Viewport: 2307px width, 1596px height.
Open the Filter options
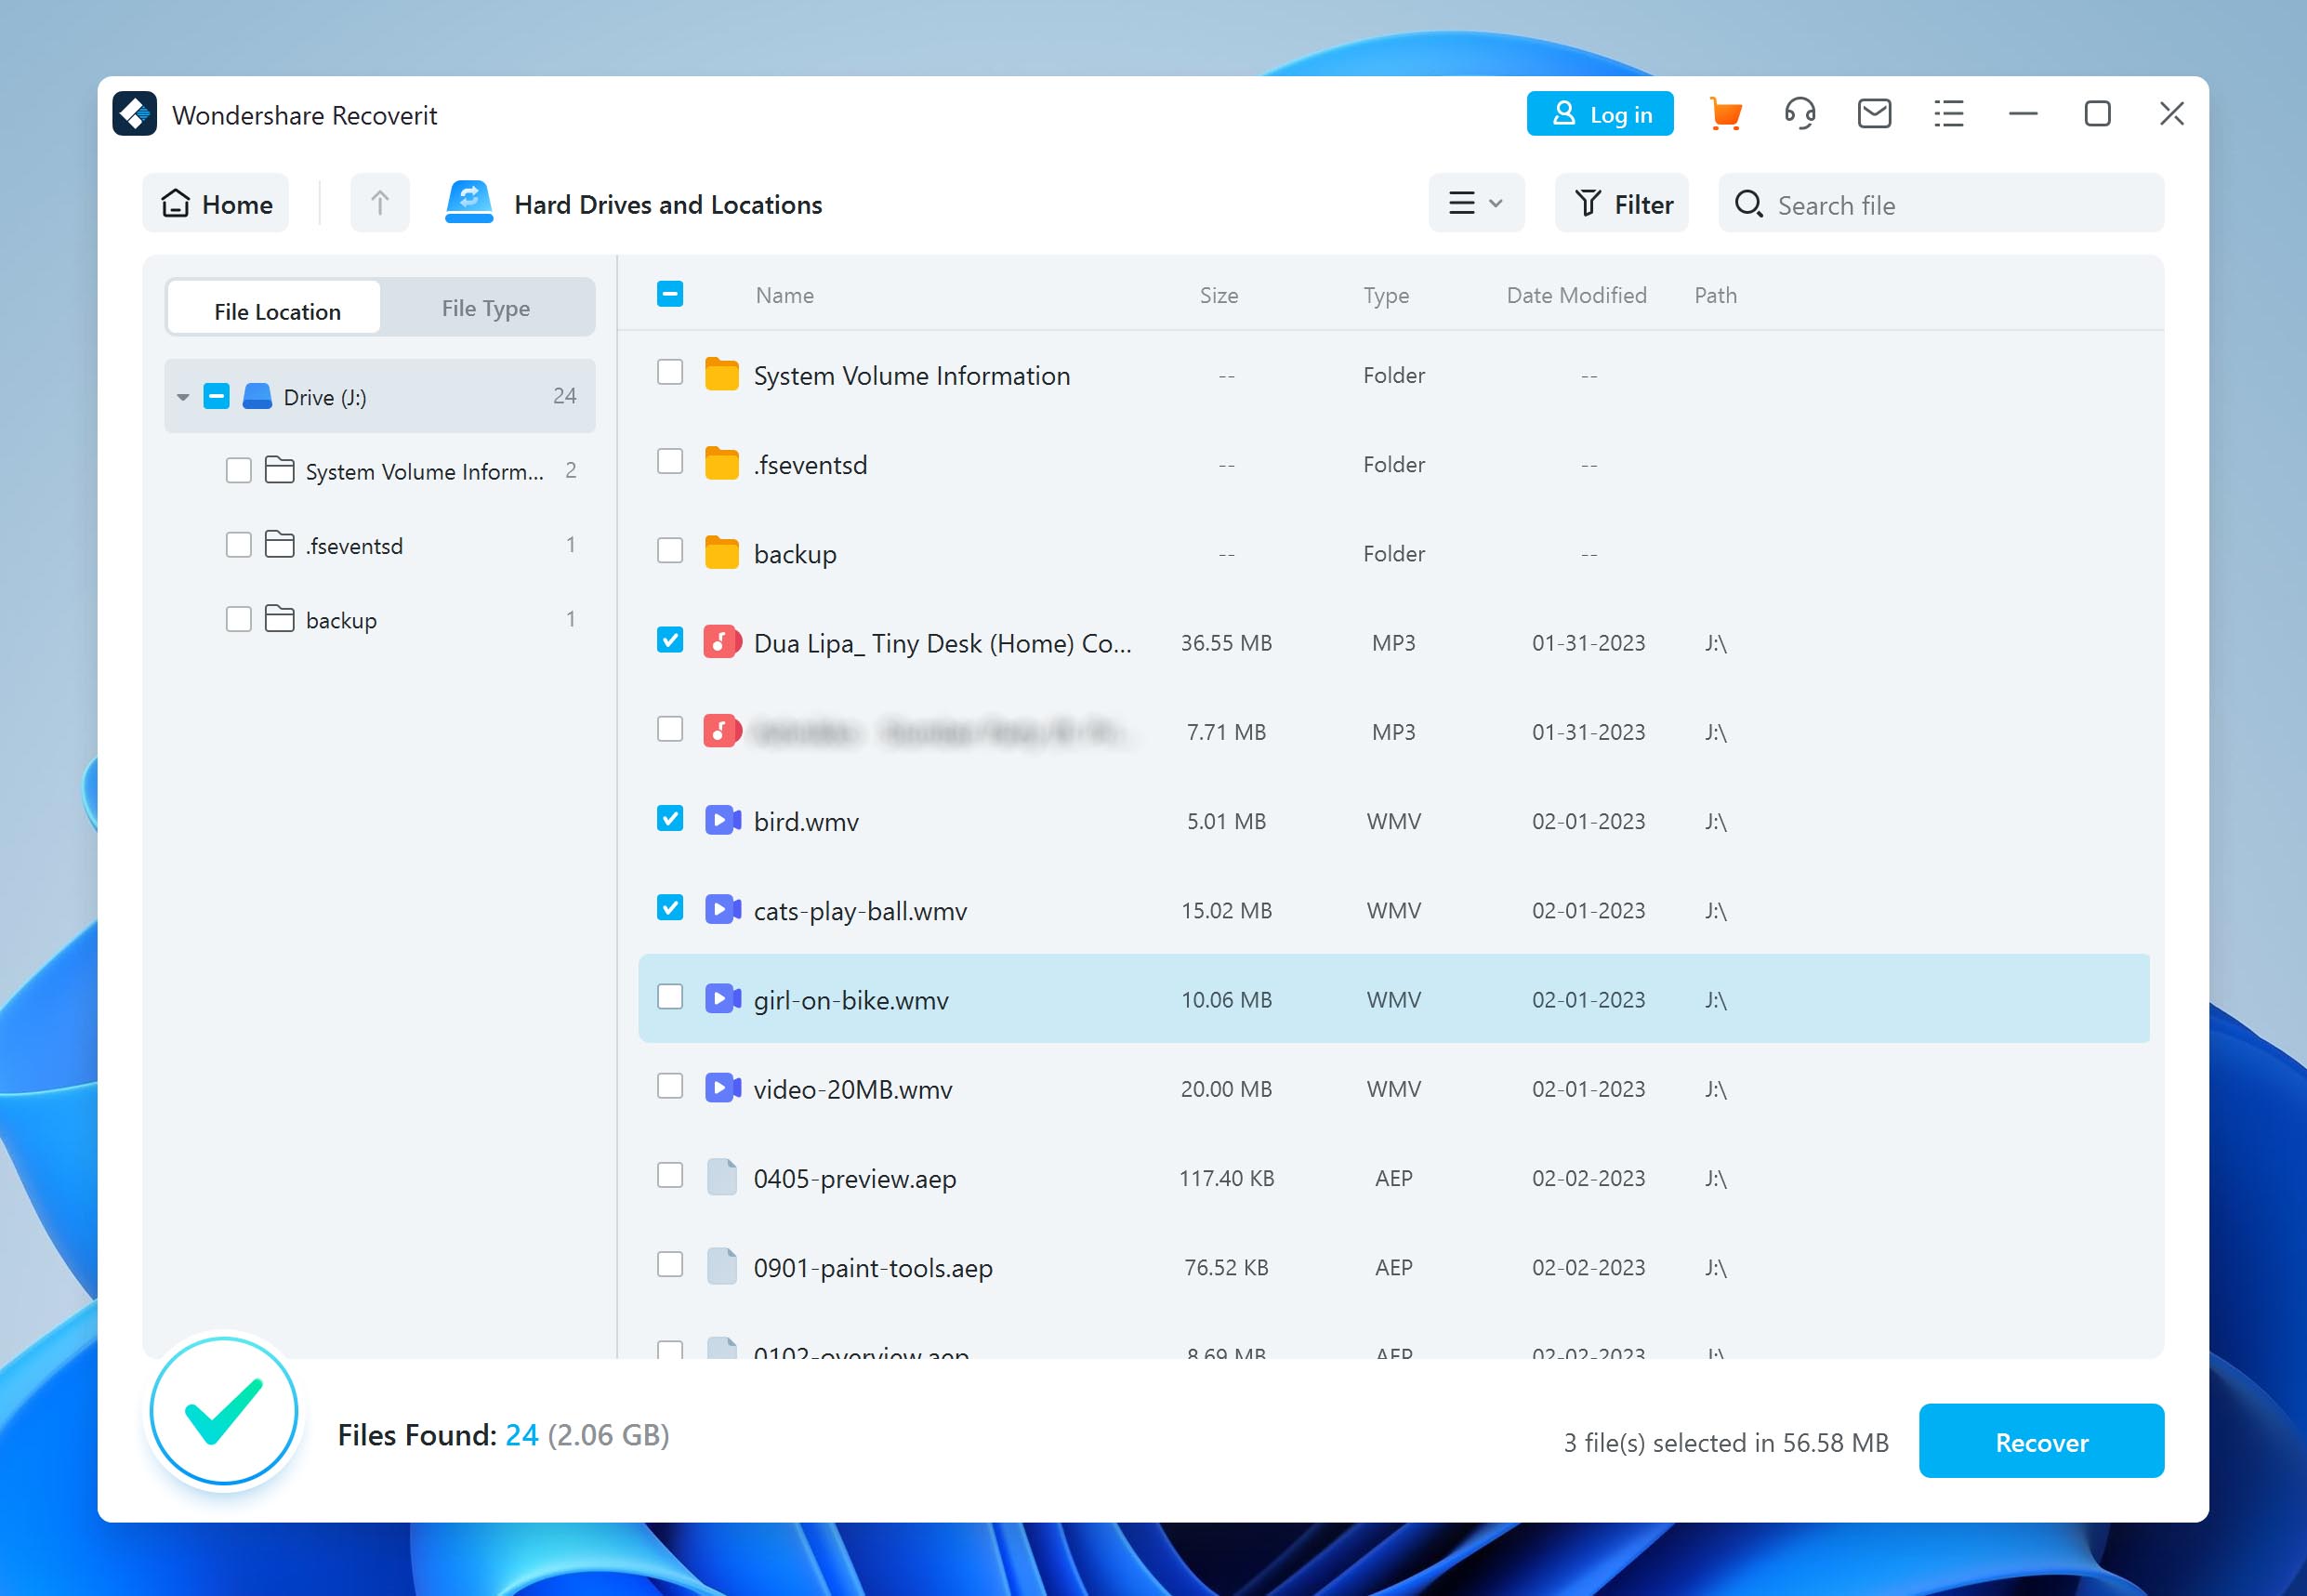(1622, 203)
